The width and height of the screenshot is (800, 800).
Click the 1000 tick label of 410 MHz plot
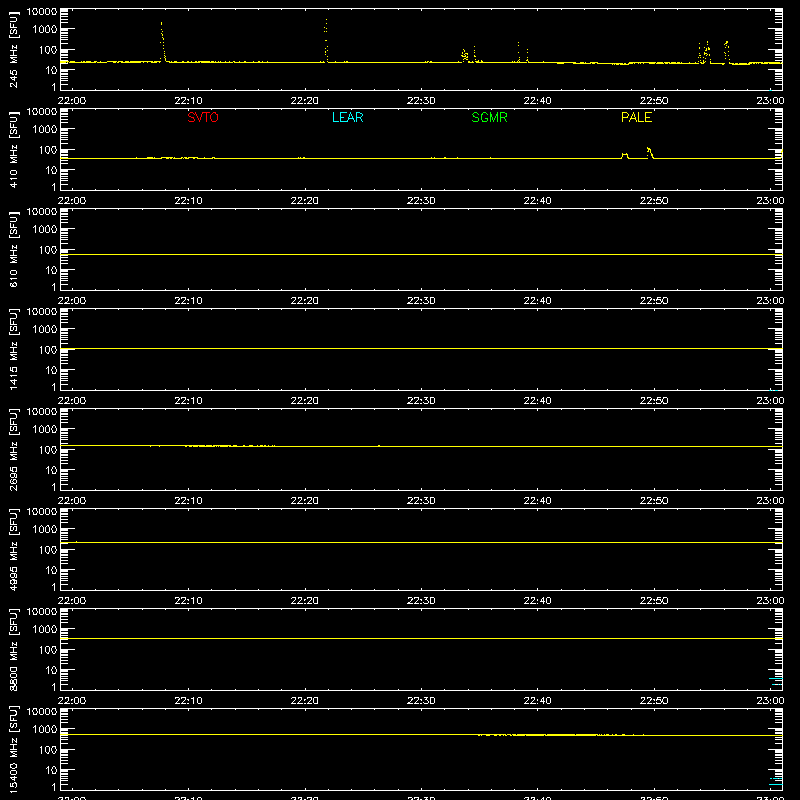pyautogui.click(x=45, y=130)
